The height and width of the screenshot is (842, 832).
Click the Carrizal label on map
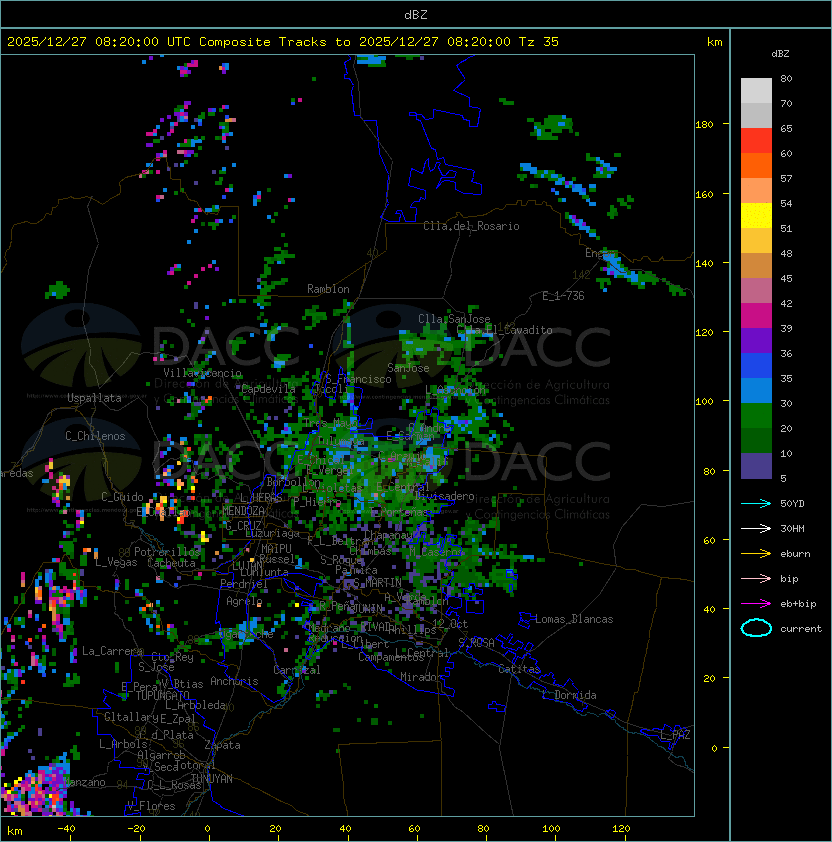(x=296, y=670)
